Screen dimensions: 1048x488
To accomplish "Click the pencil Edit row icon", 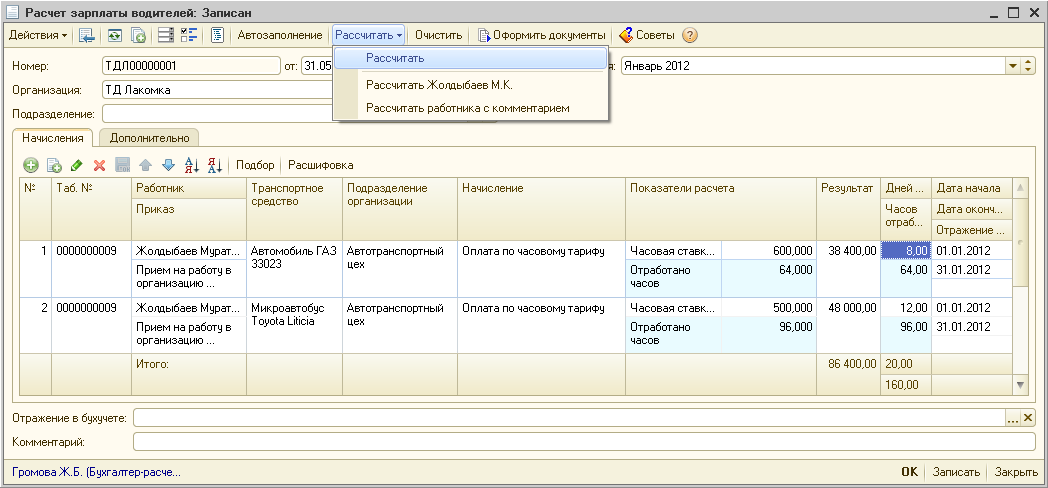I will pyautogui.click(x=77, y=165).
